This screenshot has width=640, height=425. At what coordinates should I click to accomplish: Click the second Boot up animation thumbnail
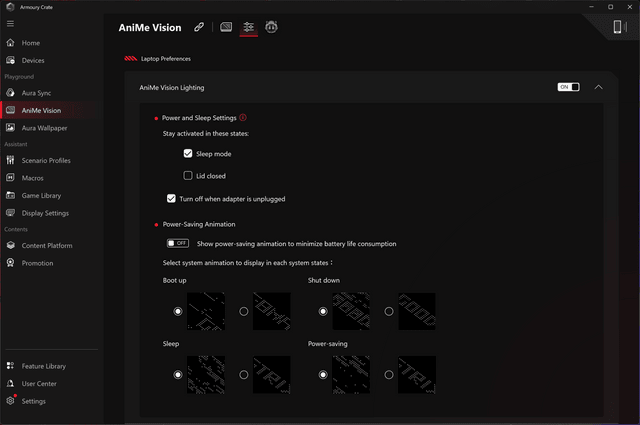pos(272,311)
